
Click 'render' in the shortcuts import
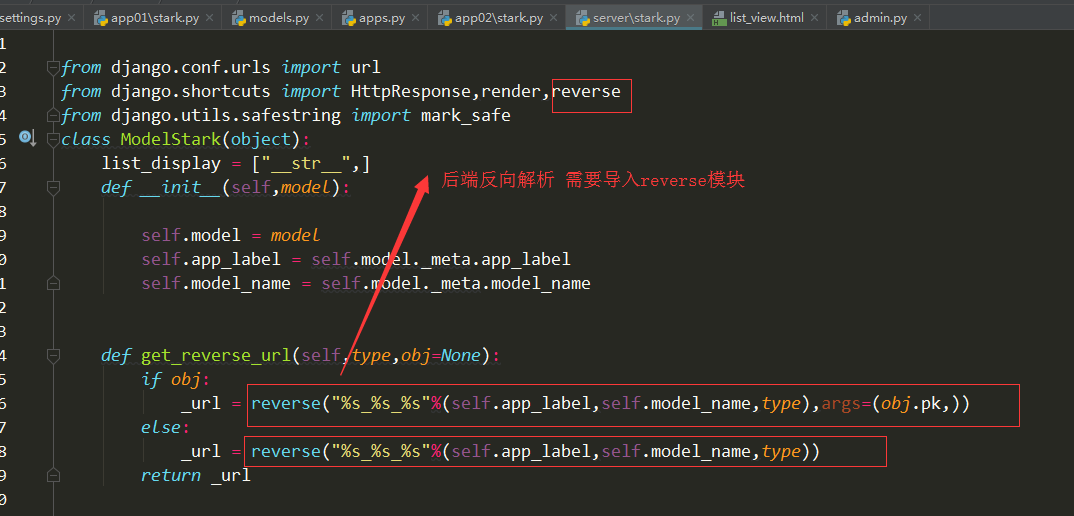tap(510, 91)
